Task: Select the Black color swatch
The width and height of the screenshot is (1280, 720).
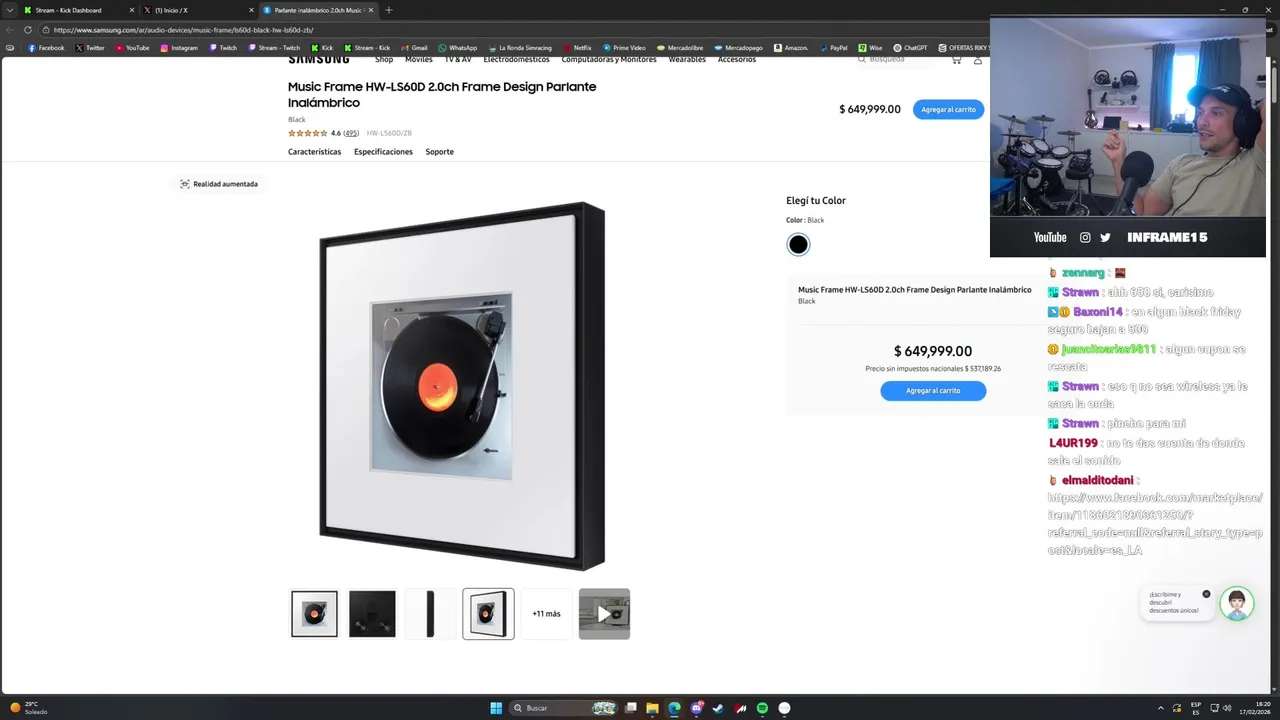Action: [x=798, y=245]
